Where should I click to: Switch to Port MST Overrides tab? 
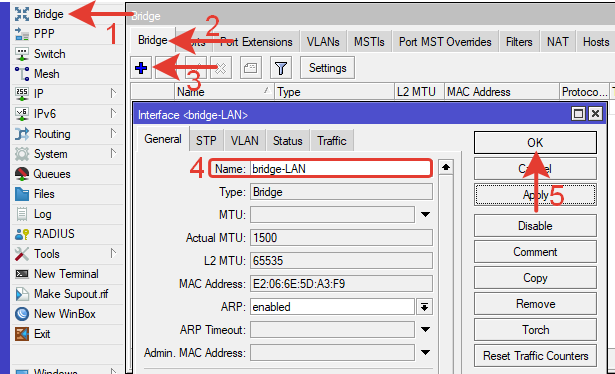445,42
